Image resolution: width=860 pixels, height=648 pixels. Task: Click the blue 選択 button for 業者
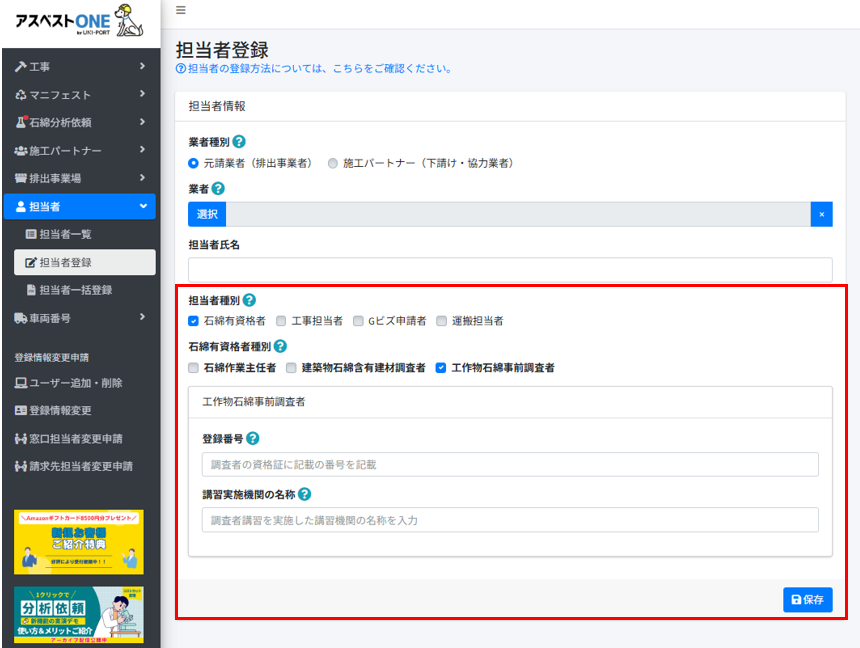[207, 214]
